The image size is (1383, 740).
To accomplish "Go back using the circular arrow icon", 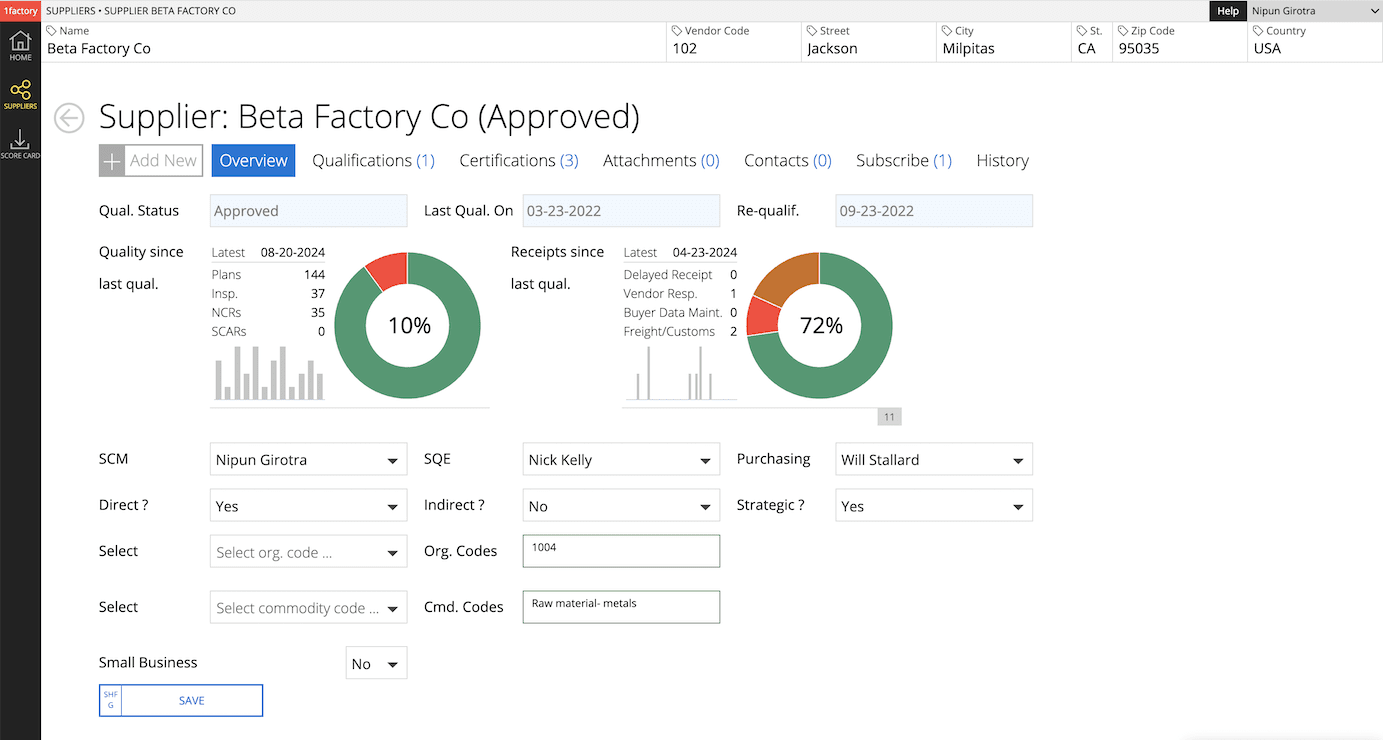I will 68,117.
